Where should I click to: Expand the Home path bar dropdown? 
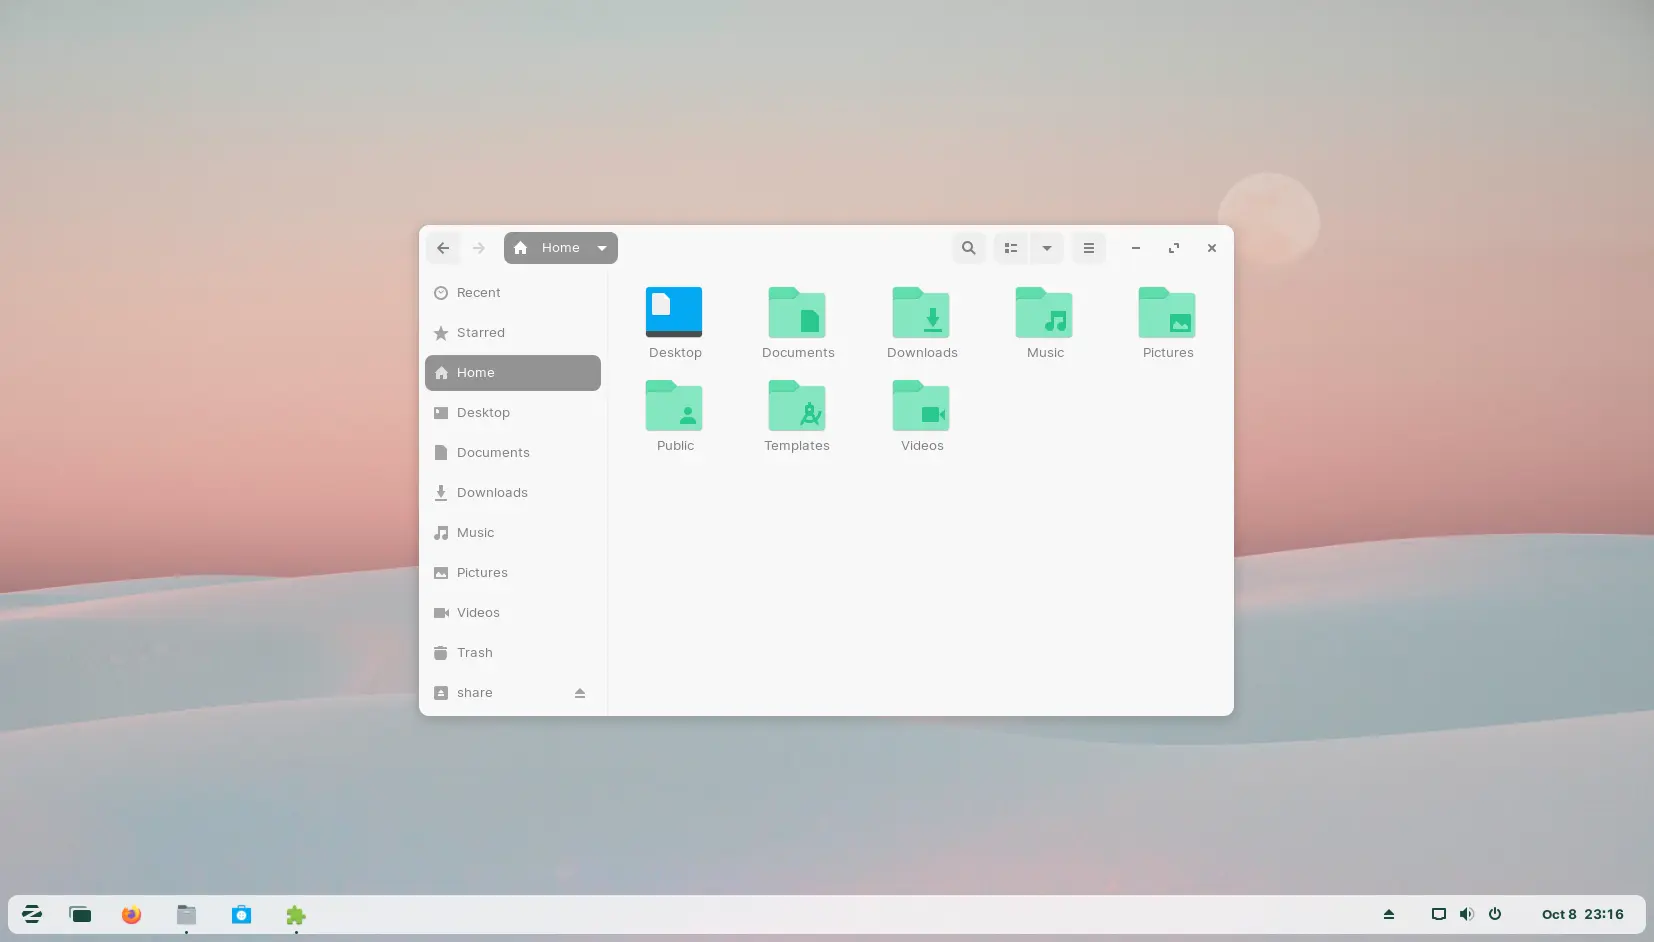[602, 248]
